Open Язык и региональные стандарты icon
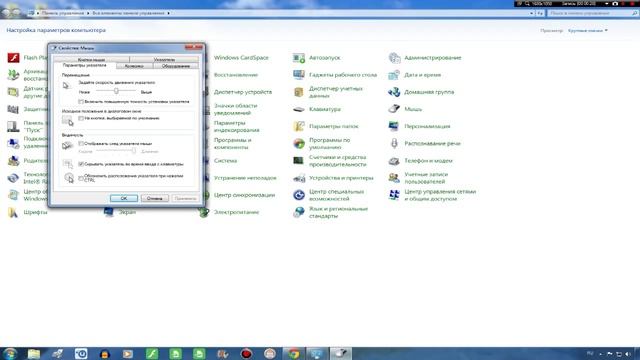 [x=299, y=212]
